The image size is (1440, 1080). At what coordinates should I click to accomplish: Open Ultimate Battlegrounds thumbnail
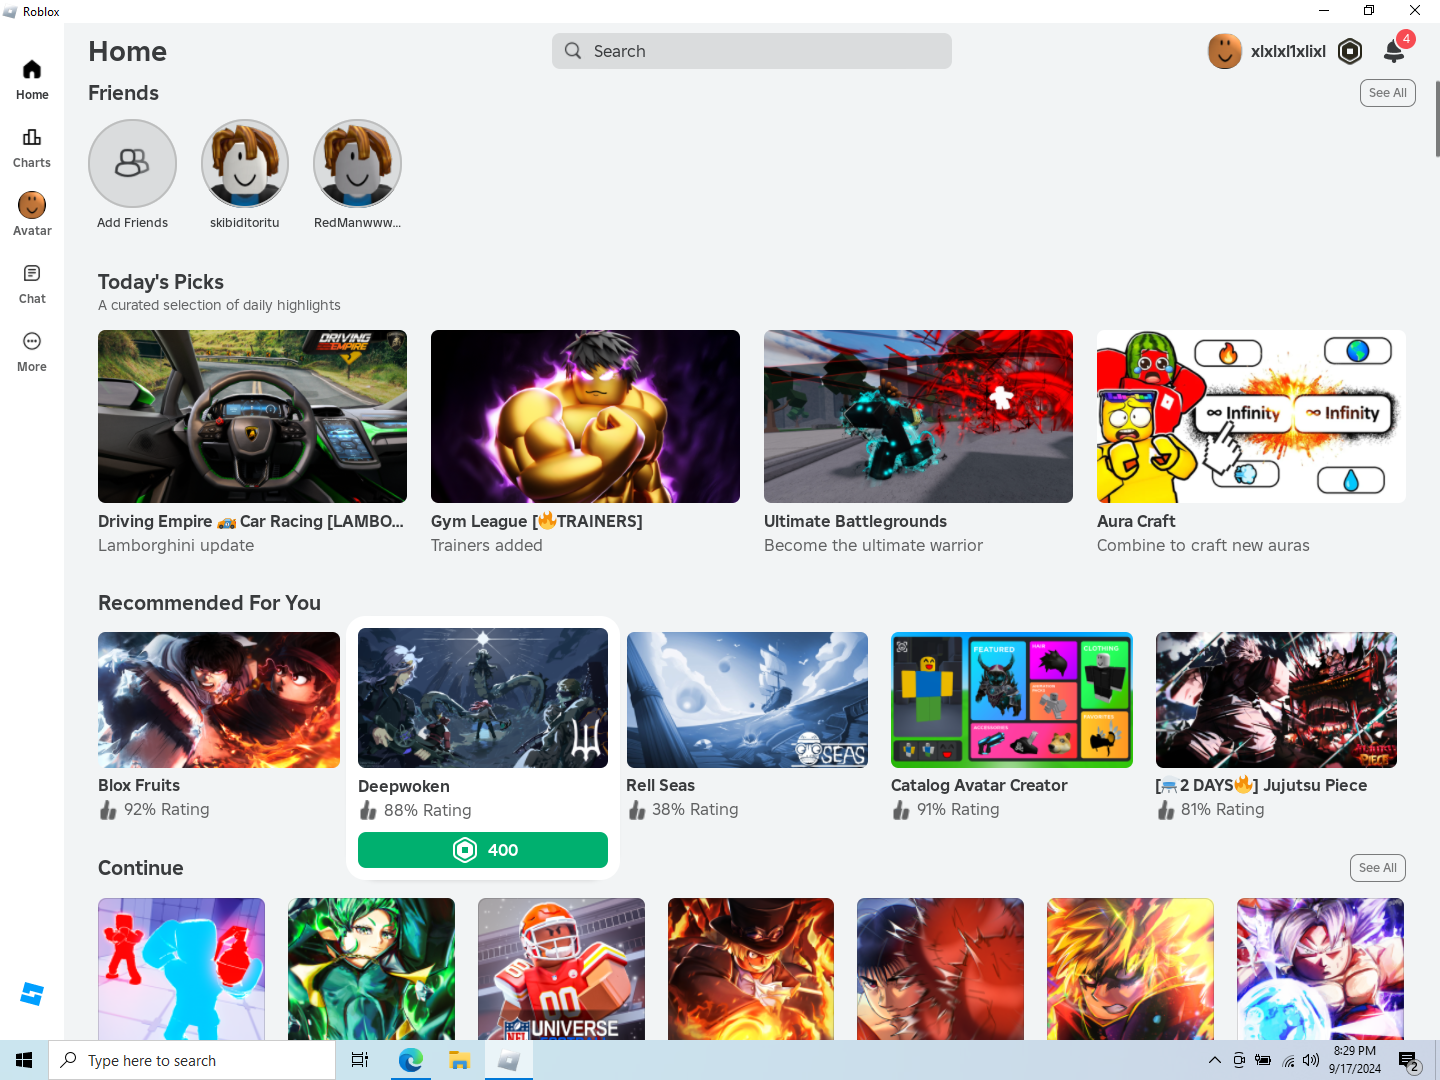tap(918, 416)
